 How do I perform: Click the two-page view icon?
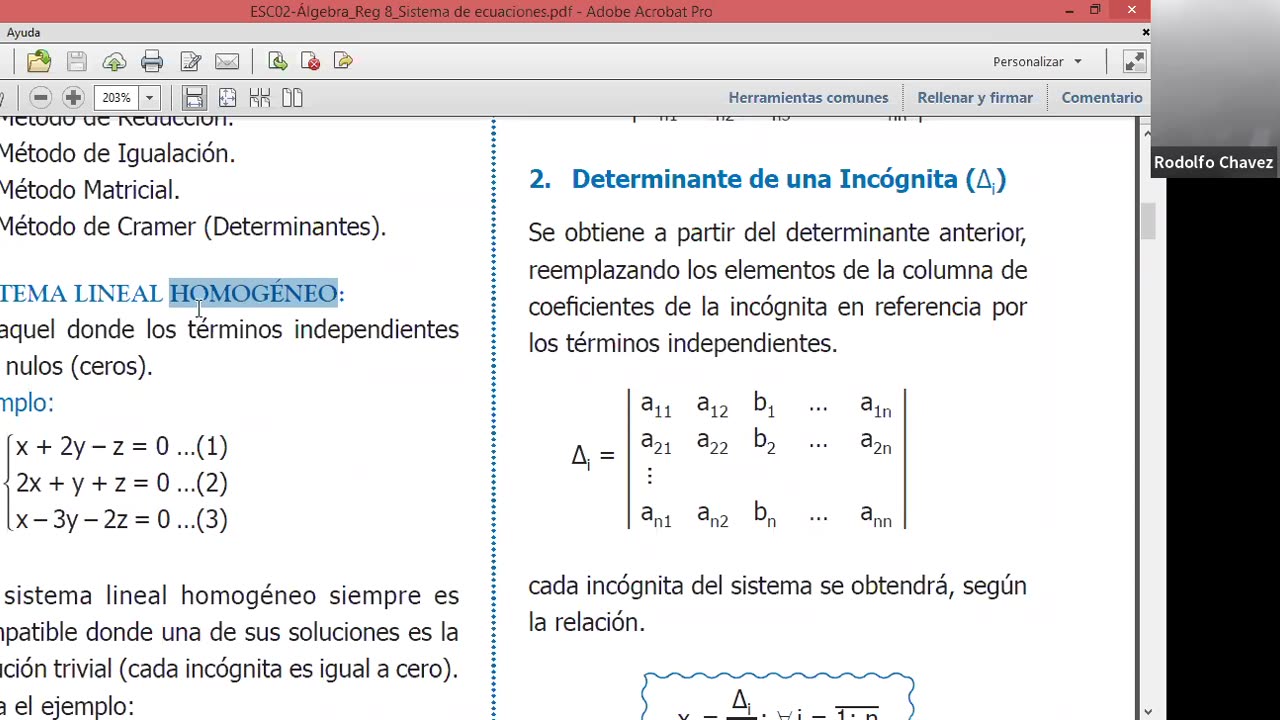pyautogui.click(x=292, y=98)
